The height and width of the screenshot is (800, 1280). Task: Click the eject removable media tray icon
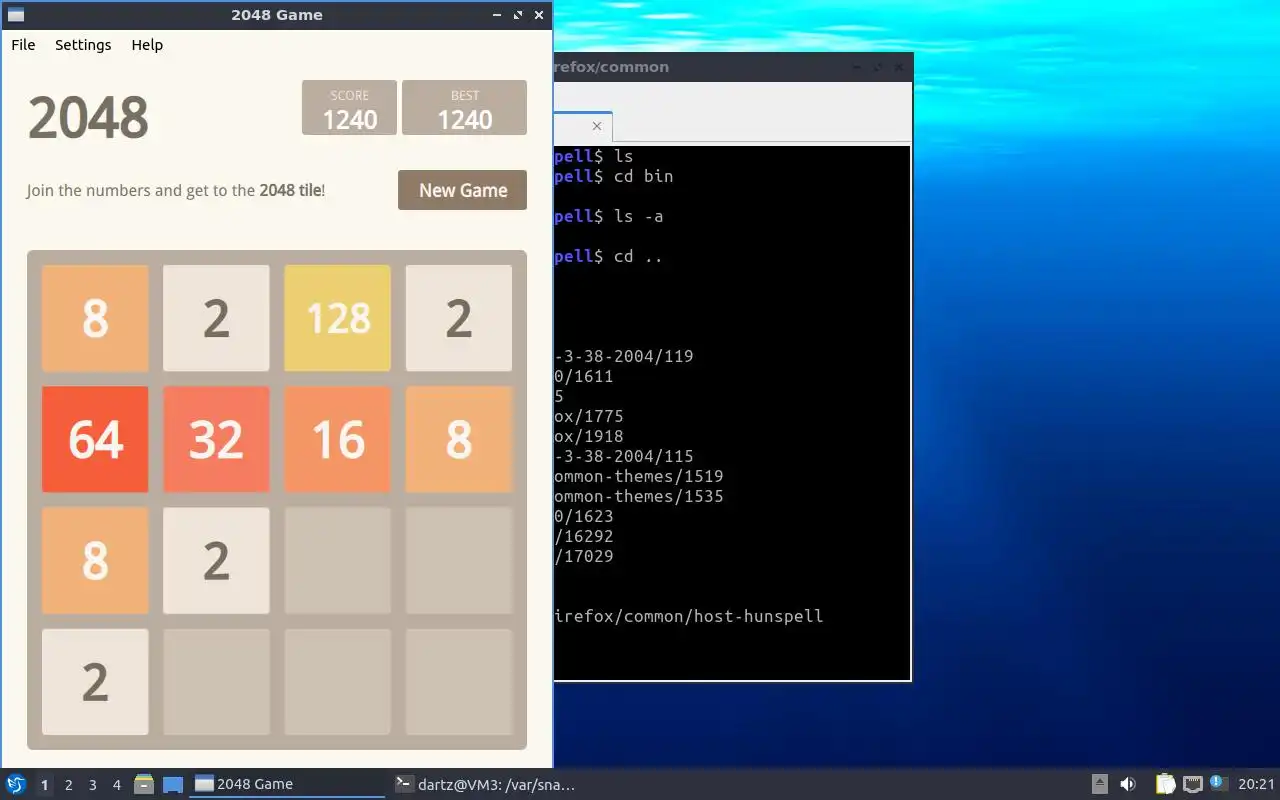[1099, 784]
